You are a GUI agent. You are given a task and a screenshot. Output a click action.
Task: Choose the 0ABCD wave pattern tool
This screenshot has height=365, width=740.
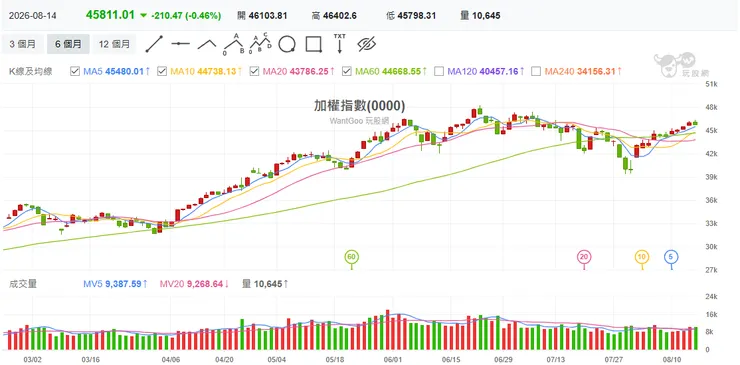tap(261, 43)
